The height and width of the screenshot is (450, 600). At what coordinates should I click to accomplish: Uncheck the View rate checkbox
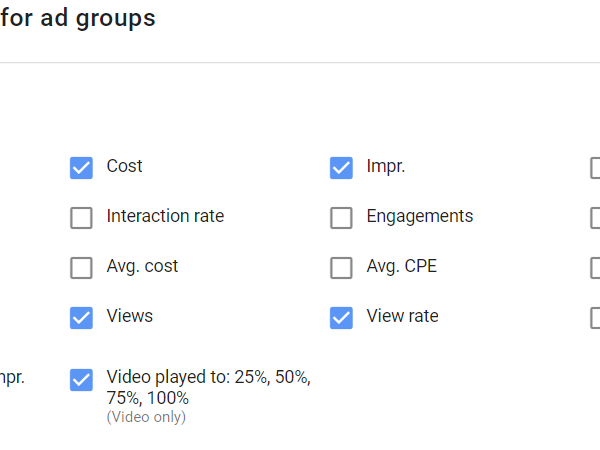[x=341, y=317]
